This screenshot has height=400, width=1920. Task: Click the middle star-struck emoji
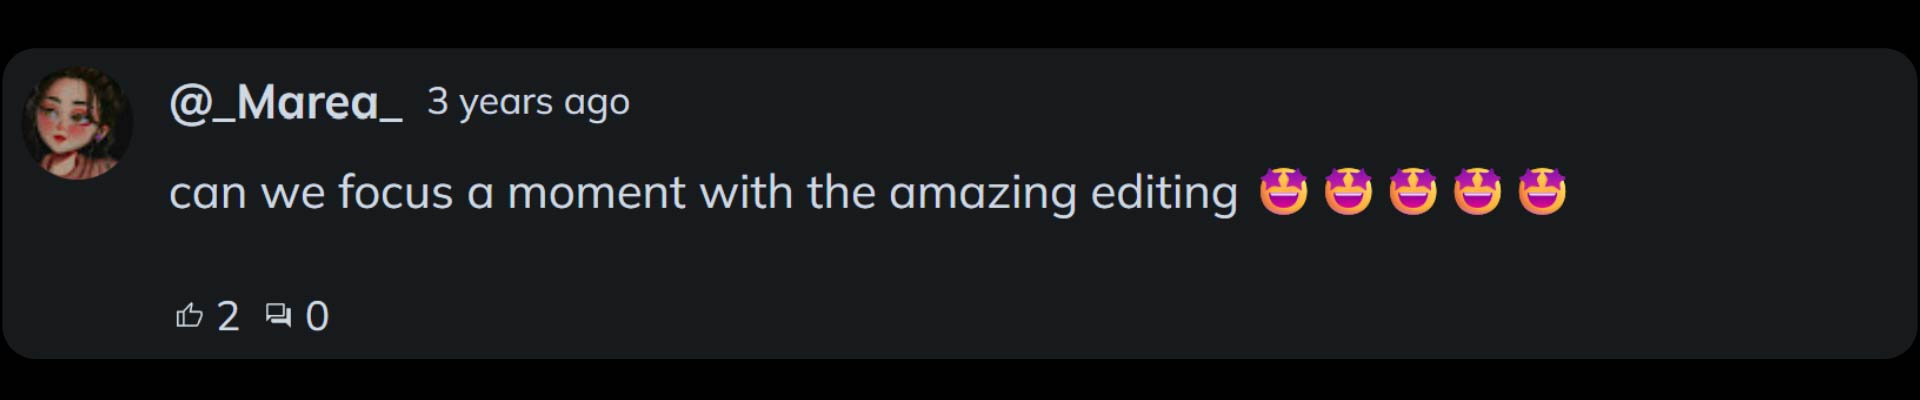[1413, 191]
